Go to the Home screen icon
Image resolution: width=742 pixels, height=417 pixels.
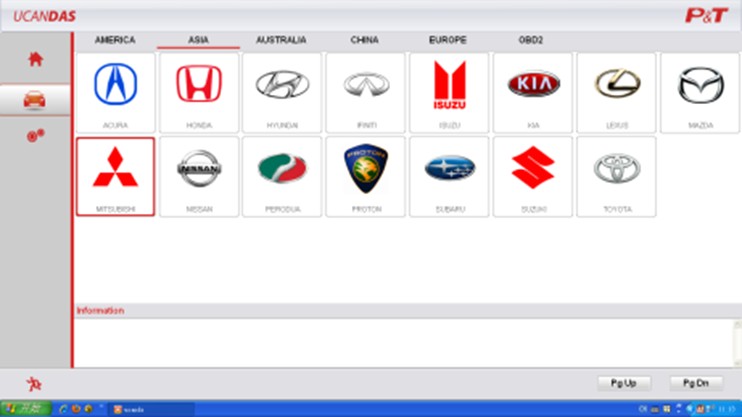35,60
